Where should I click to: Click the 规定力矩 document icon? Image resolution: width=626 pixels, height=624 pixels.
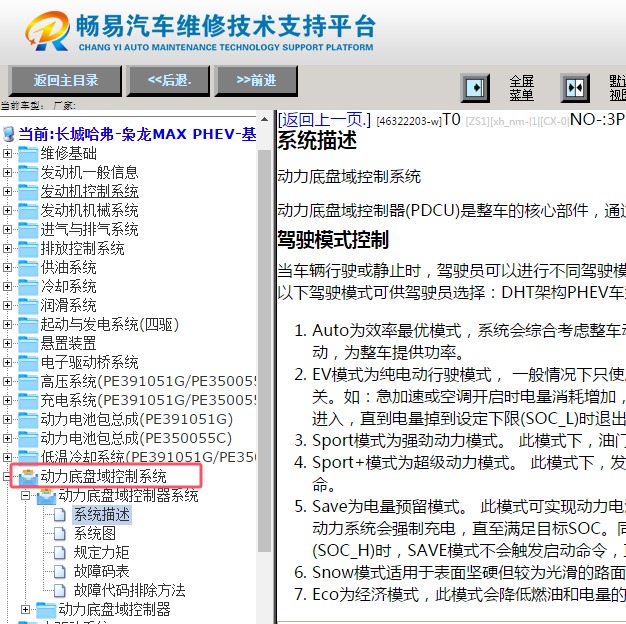pyautogui.click(x=60, y=553)
